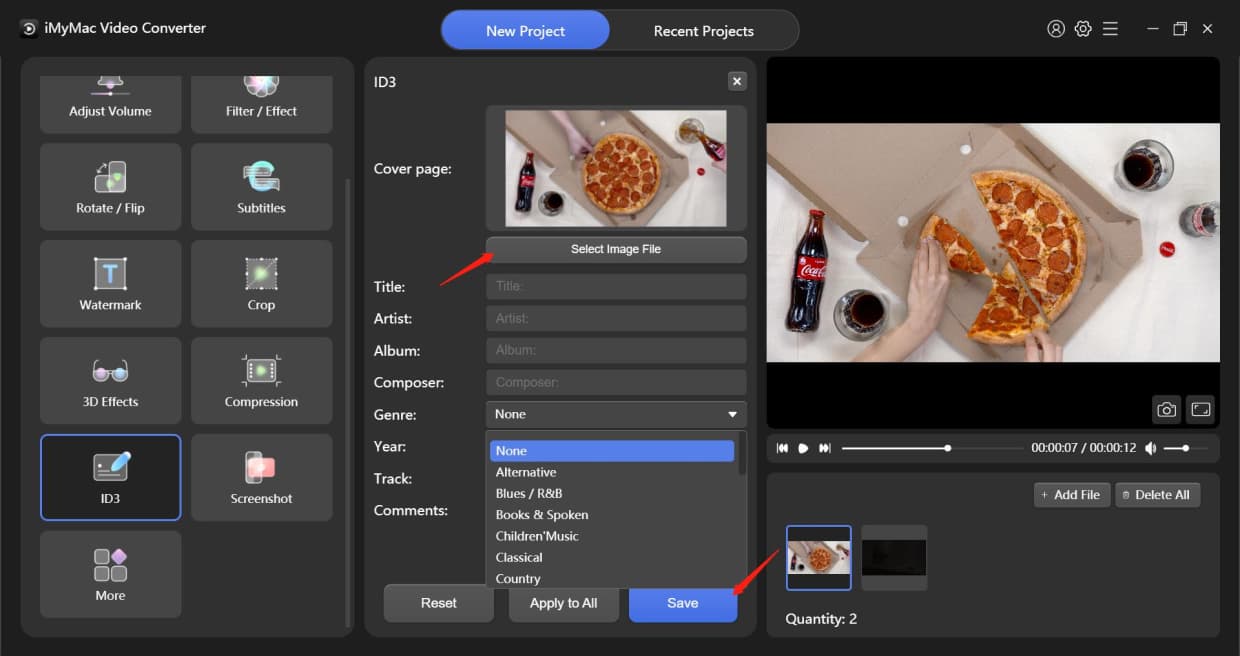Select the pizza video thumbnail in file list
Image resolution: width=1240 pixels, height=656 pixels.
coord(819,557)
